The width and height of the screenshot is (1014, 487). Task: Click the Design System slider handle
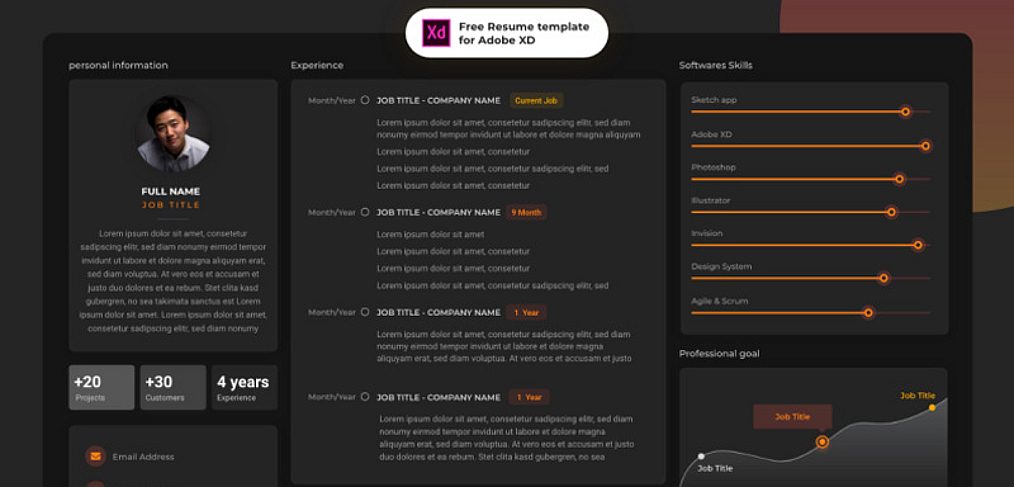[x=883, y=279]
